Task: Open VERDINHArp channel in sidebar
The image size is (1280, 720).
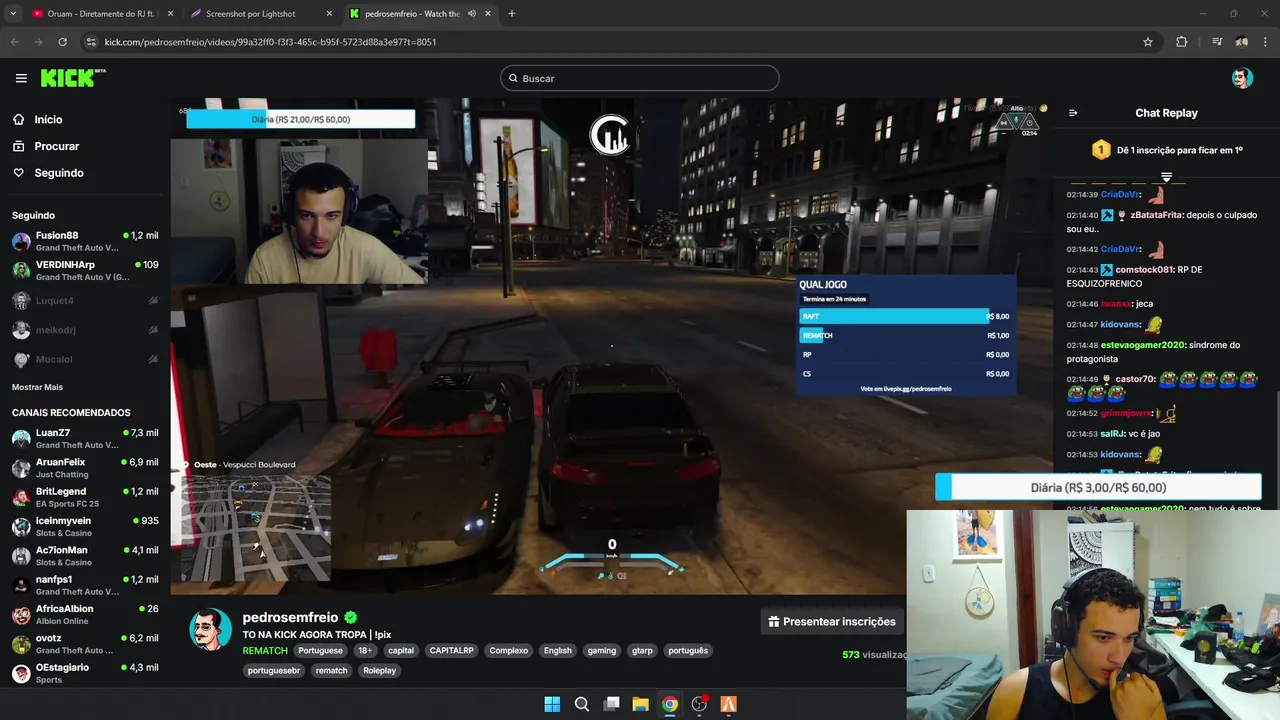Action: coord(85,270)
